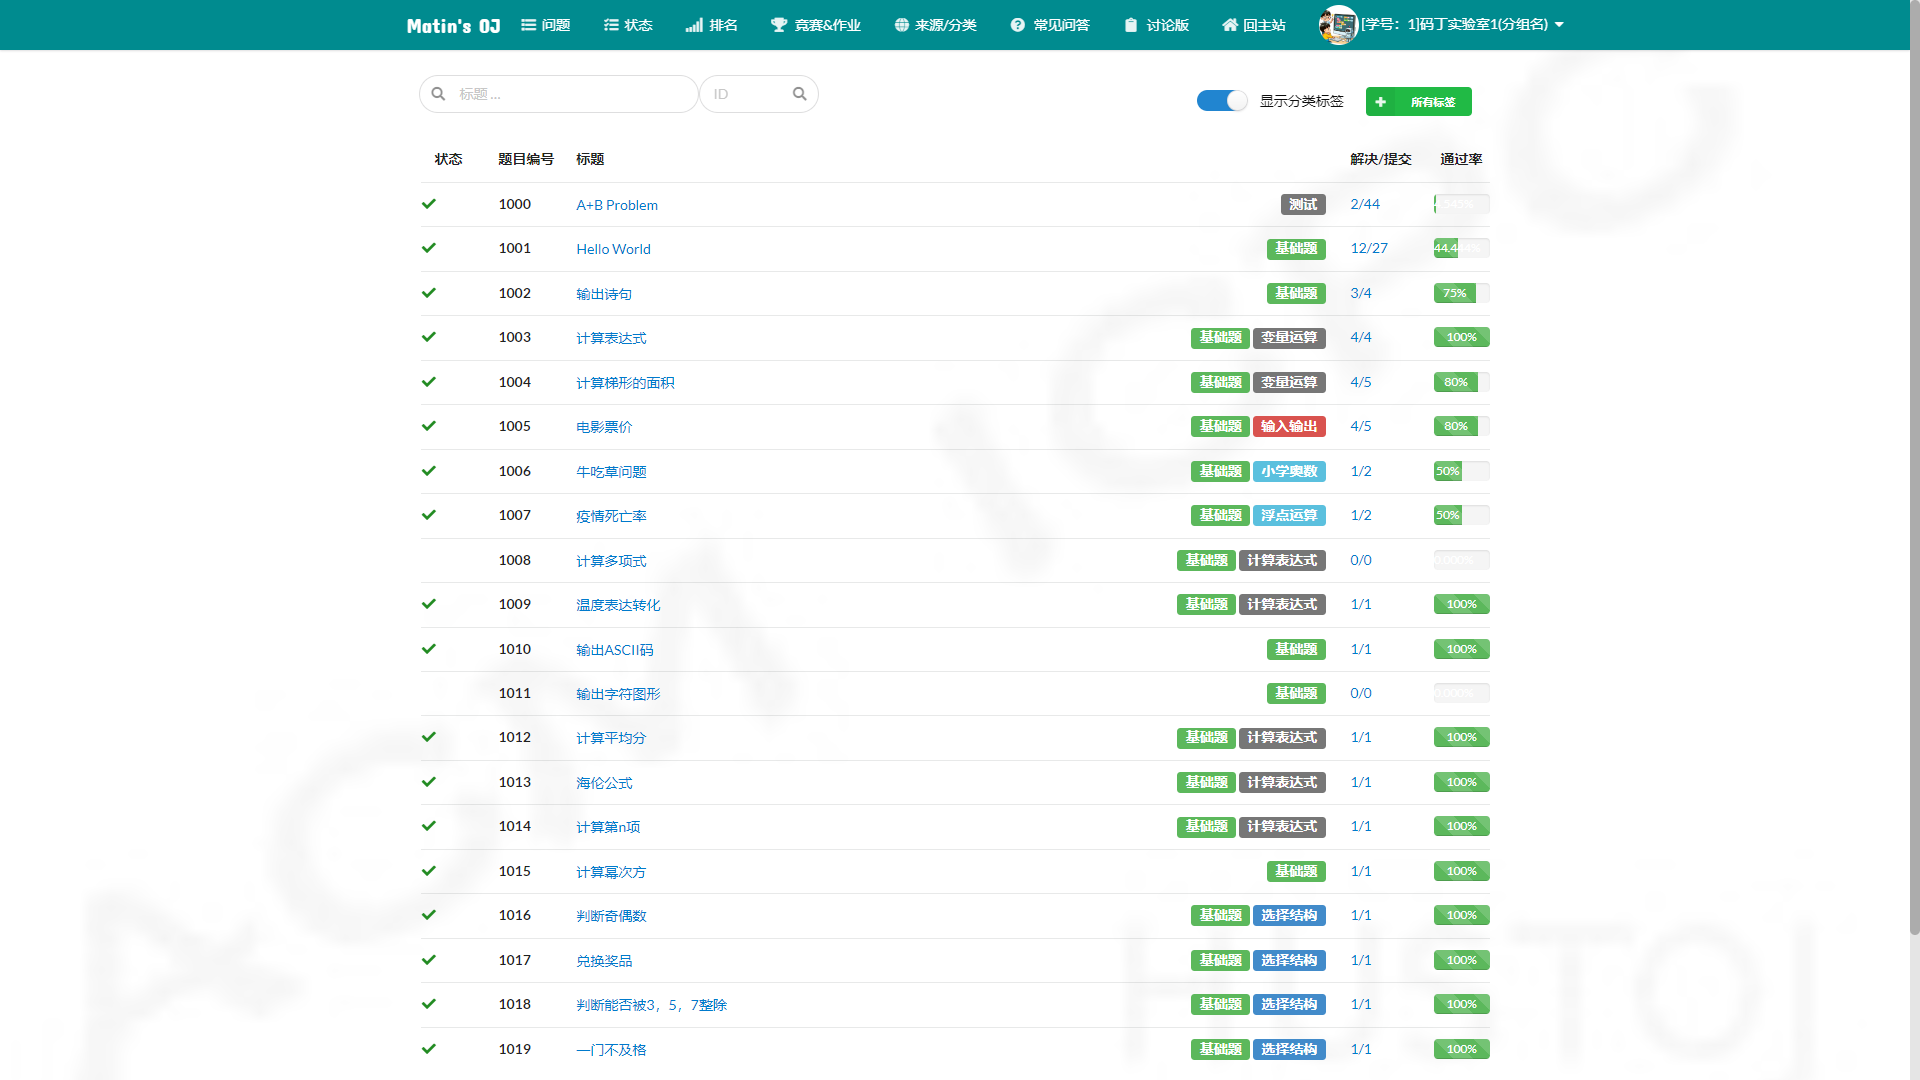Viewport: 1920px width, 1080px height.
Task: Click the 100% pass rate bar for 1003
Action: pyautogui.click(x=1461, y=337)
